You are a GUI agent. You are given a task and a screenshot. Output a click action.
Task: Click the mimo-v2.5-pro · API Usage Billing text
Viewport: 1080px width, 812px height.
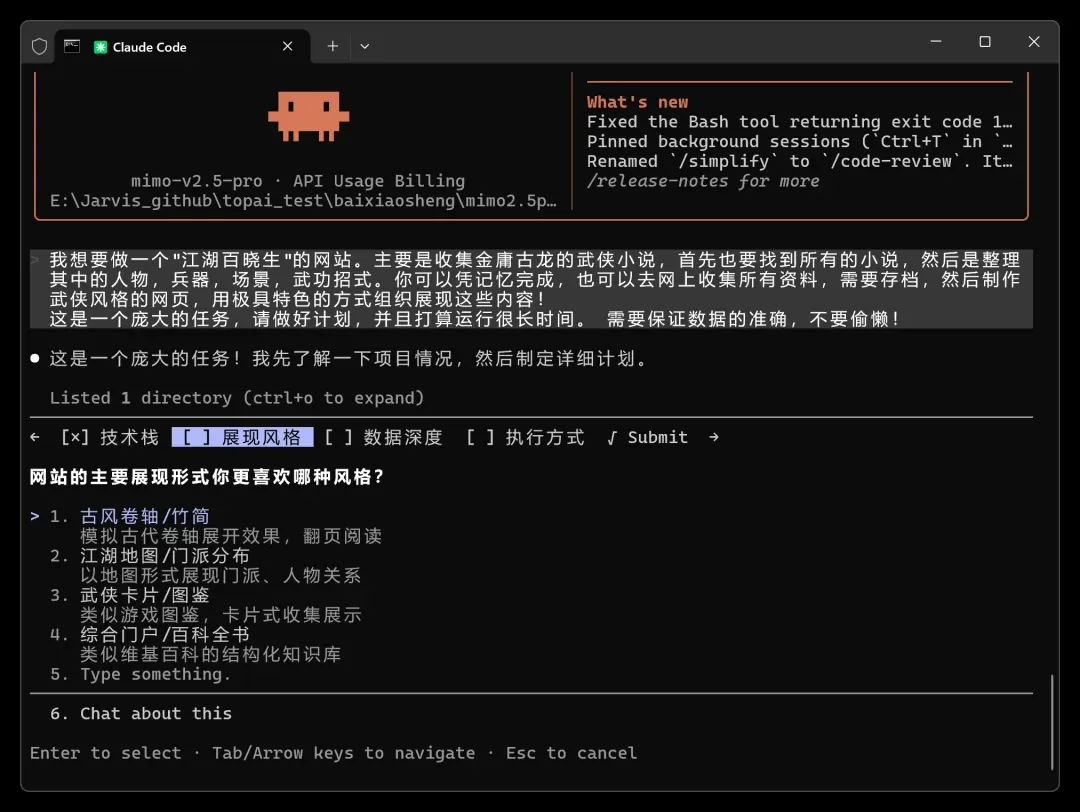(298, 181)
